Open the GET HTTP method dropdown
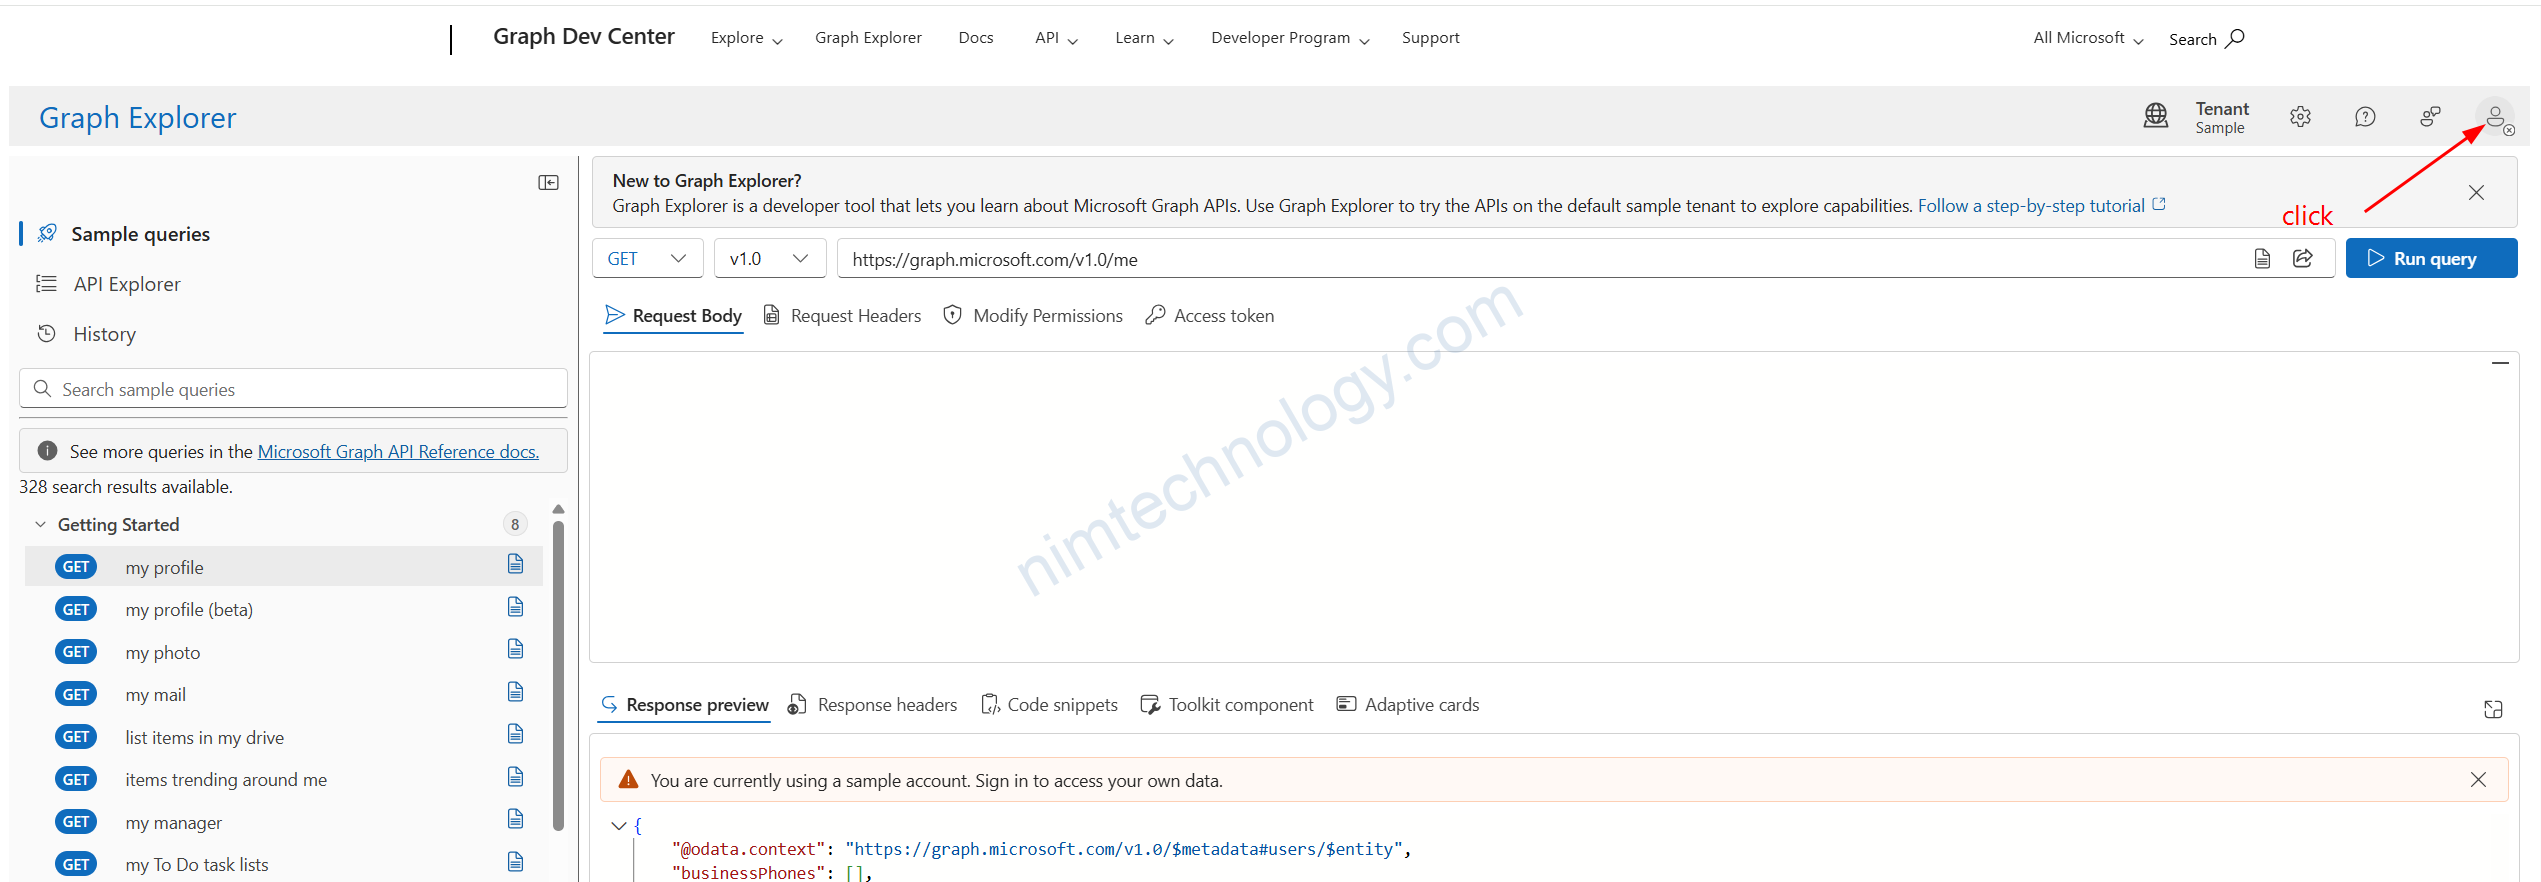Viewport: 2541px width, 882px height. (647, 259)
